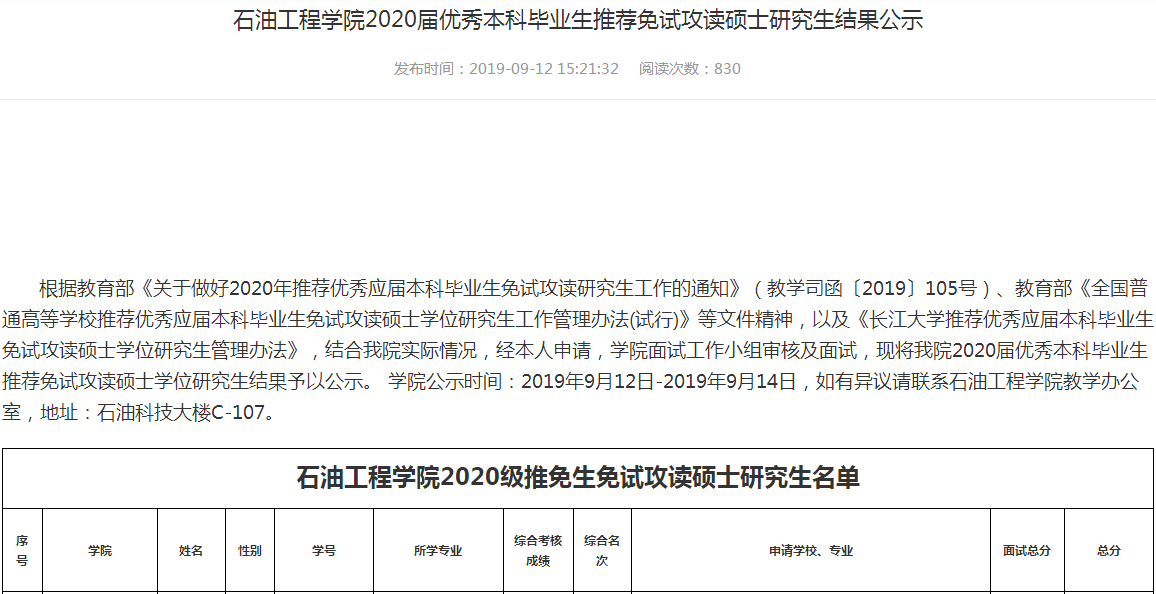Select the 姓名 column header
Image resolution: width=1156 pixels, height=594 pixels.
191,550
